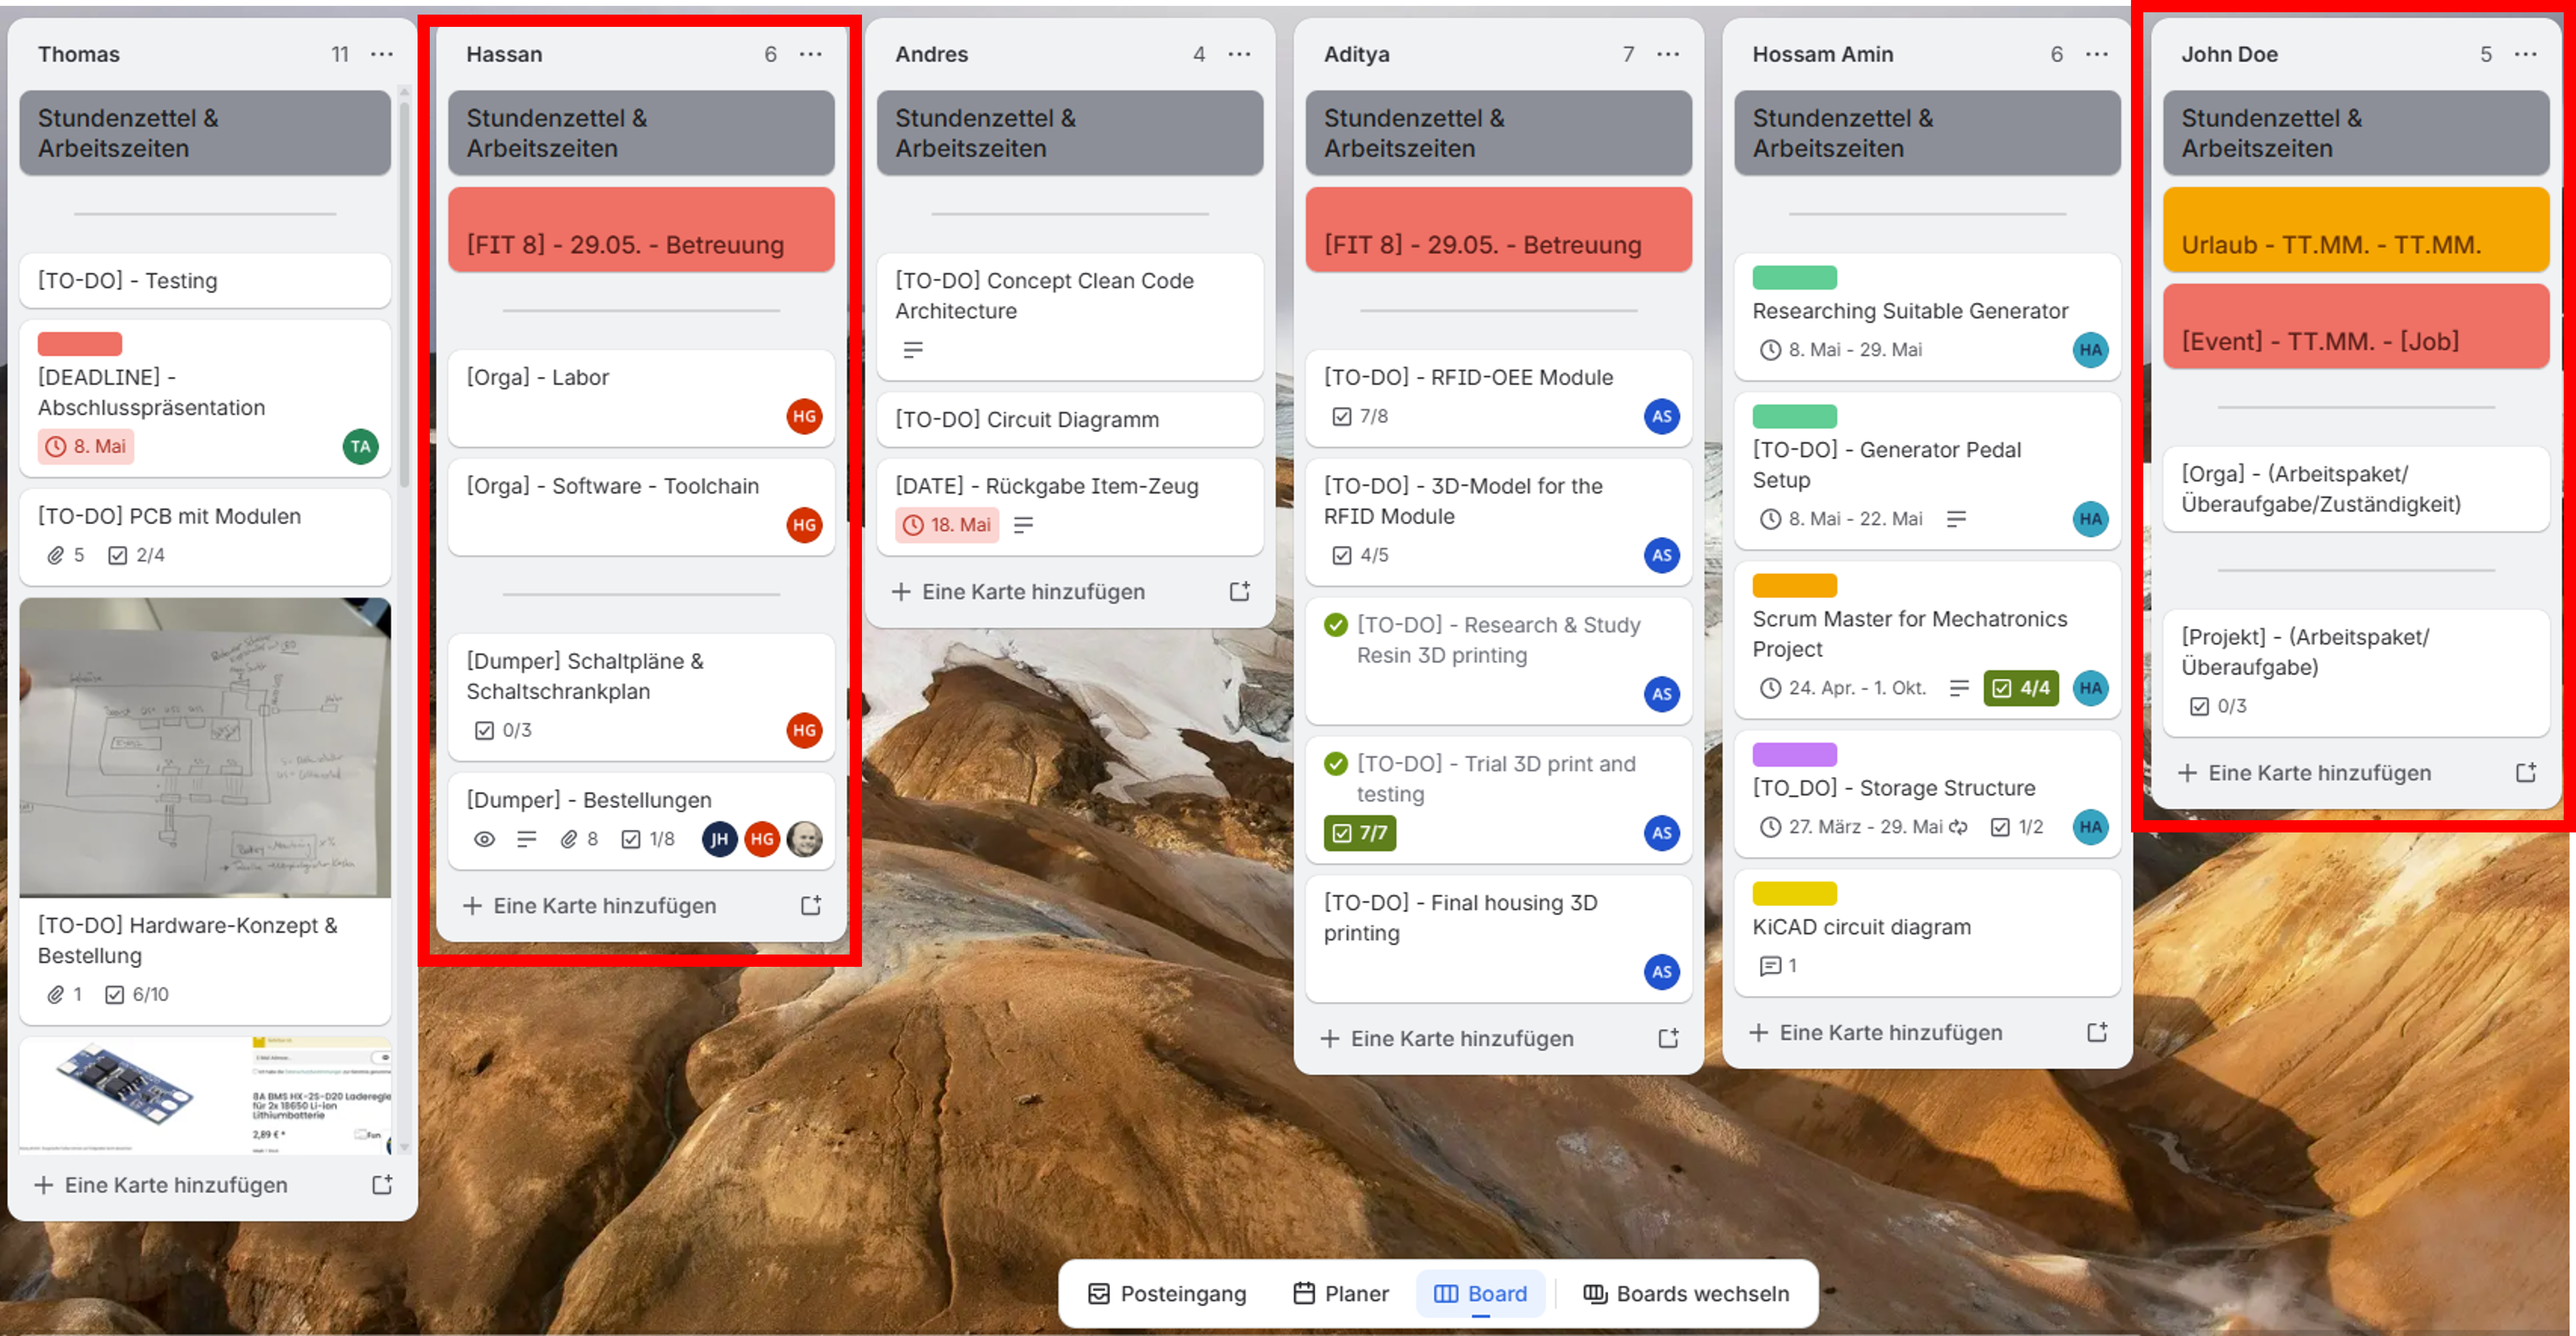Image resolution: width=2576 pixels, height=1336 pixels.
Task: Click description icon on Rückgabe Item-Zeug card
Action: click(1023, 525)
